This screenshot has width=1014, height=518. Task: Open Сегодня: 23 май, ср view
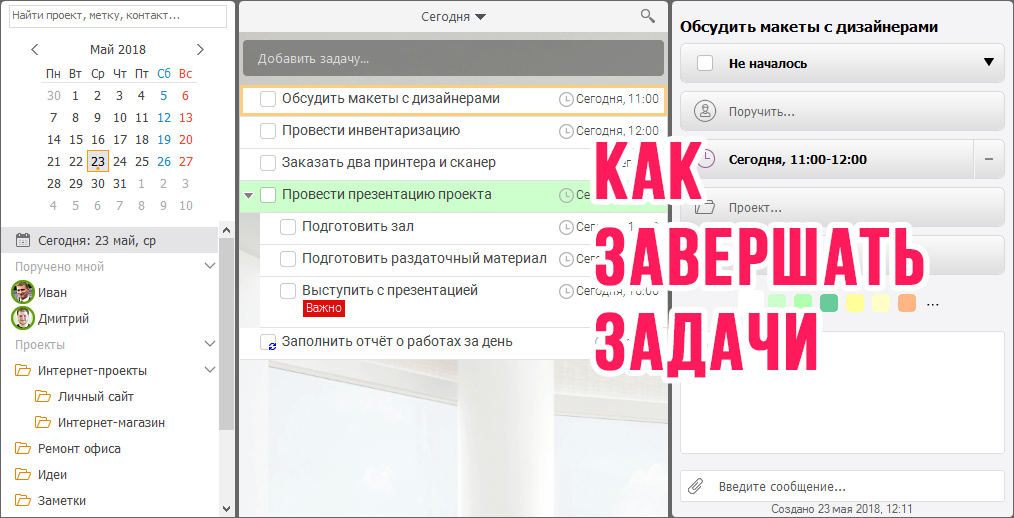[x=109, y=241]
